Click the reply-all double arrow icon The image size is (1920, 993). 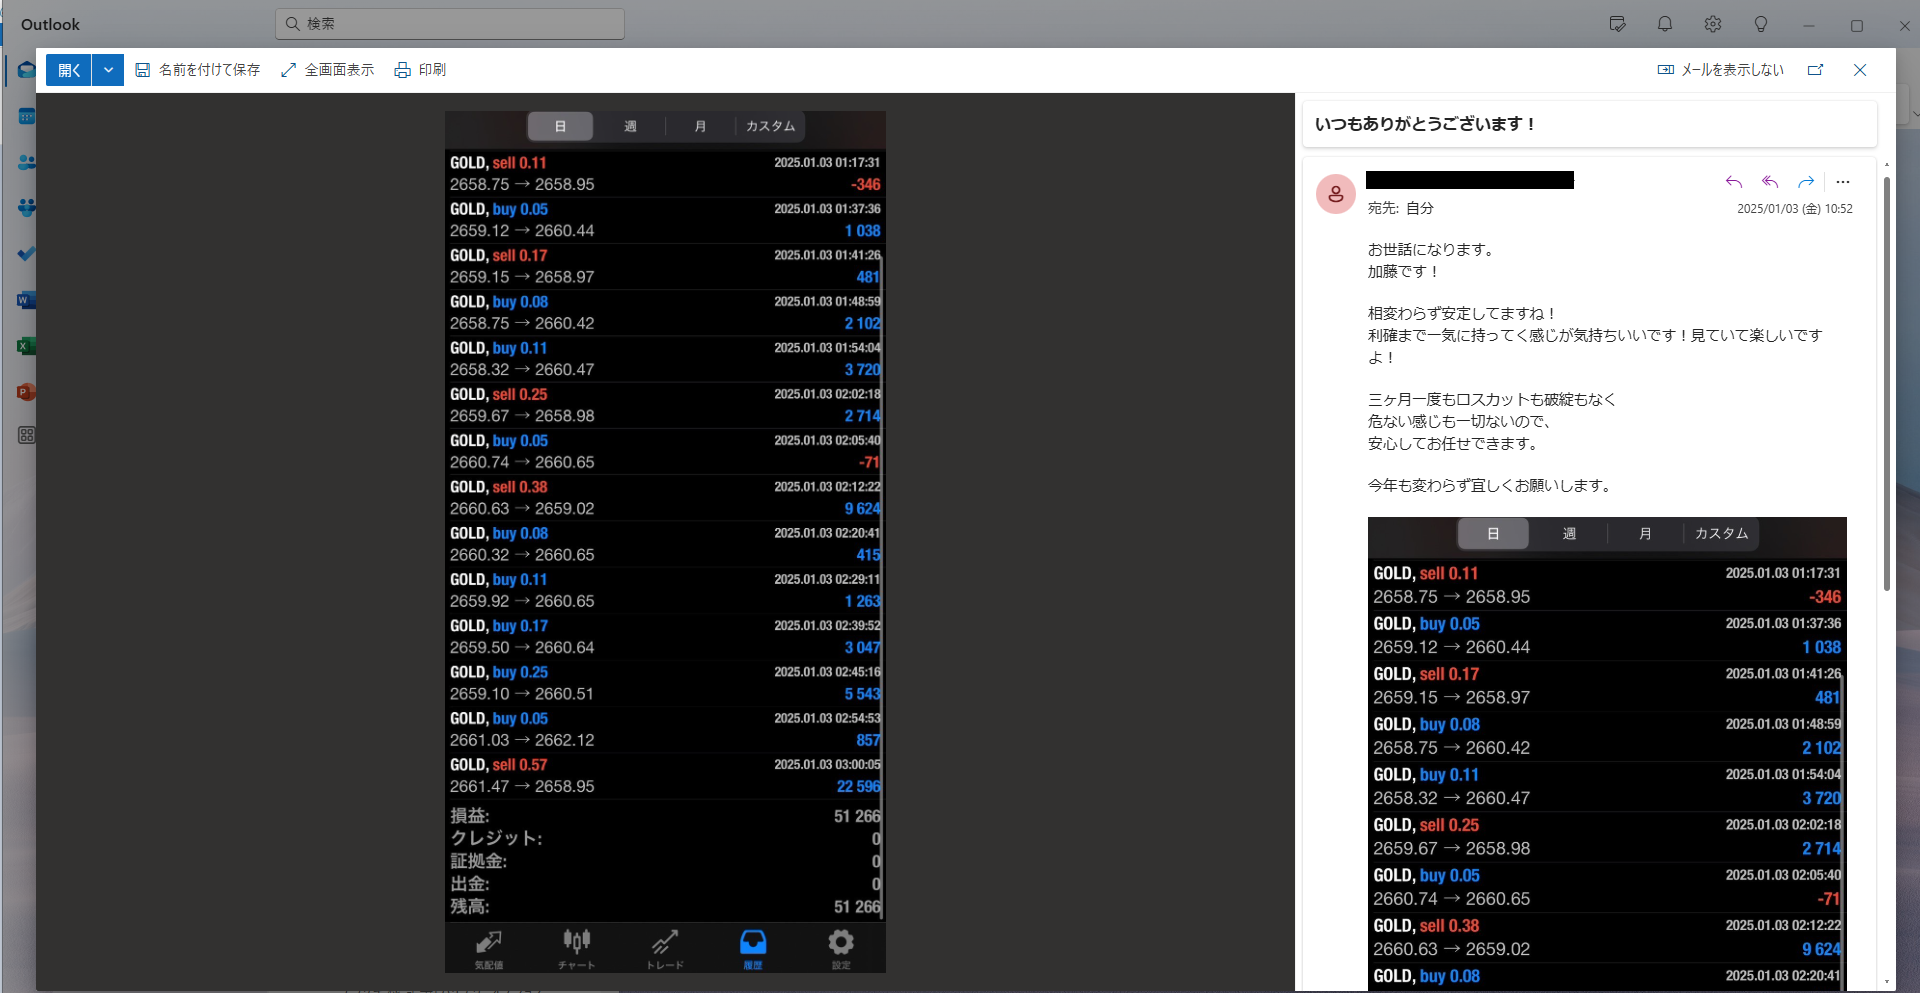pos(1770,182)
